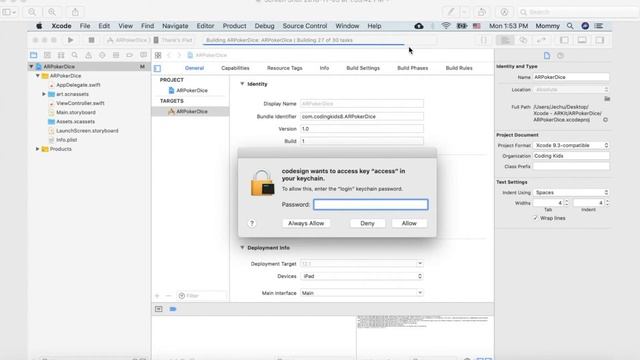640x360 pixels.
Task: Show the Project navigator folder icon
Action: tap(33, 55)
